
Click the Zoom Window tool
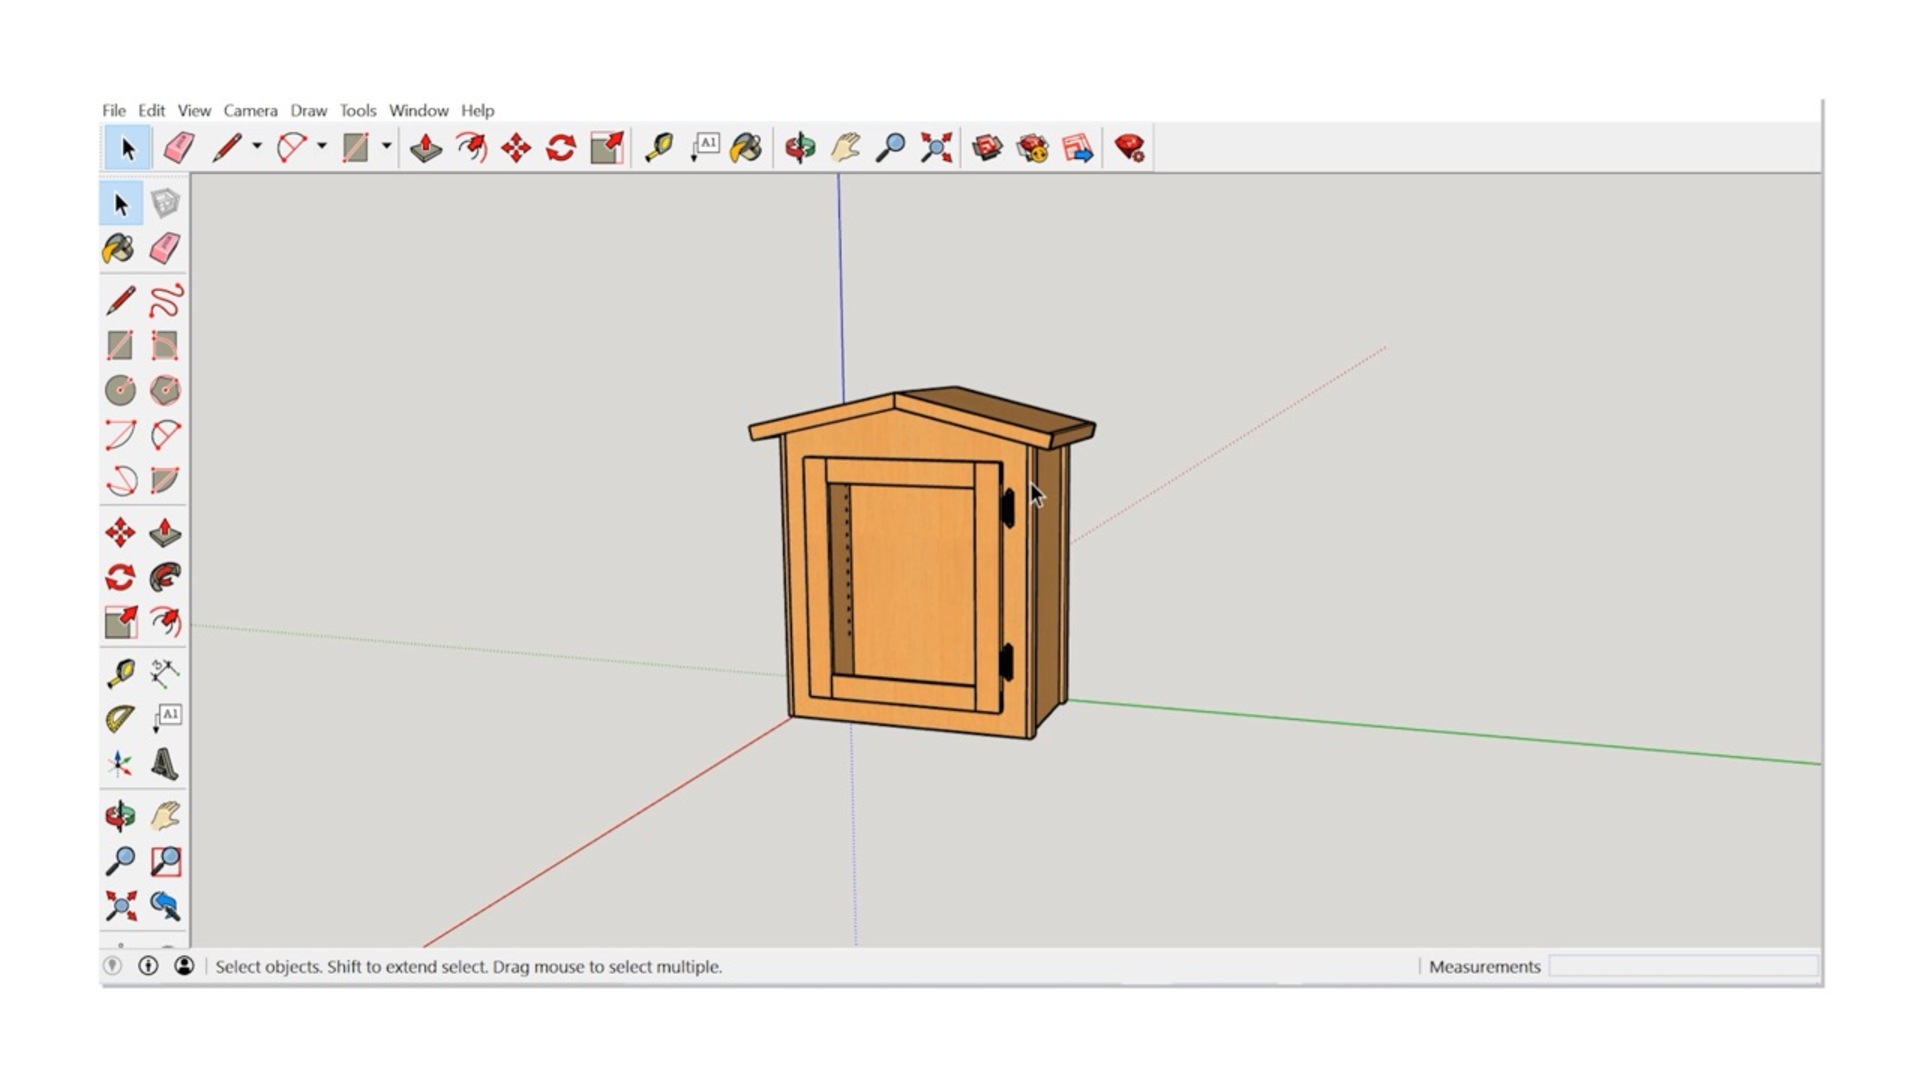tap(165, 861)
